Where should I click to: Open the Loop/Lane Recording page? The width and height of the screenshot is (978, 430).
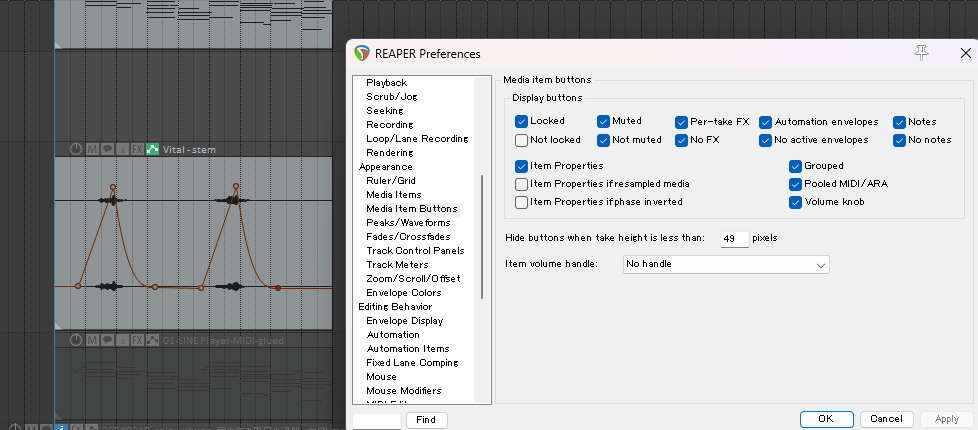[x=417, y=139]
